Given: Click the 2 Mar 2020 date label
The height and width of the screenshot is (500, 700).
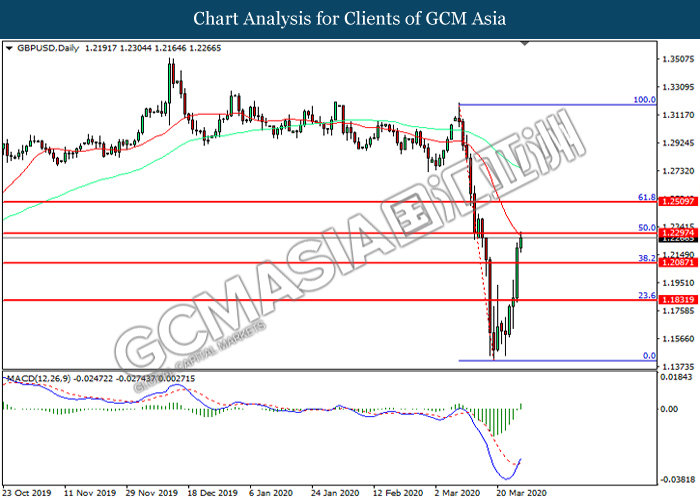Looking at the screenshot, I should pyautogui.click(x=457, y=493).
